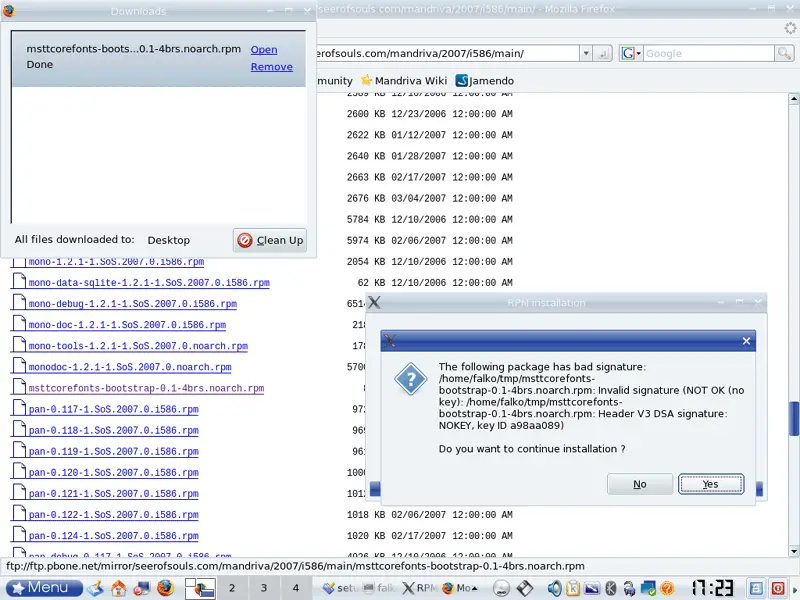Open pan-0.122-1.SoS.2007.0.i586.rpm link

click(x=113, y=515)
